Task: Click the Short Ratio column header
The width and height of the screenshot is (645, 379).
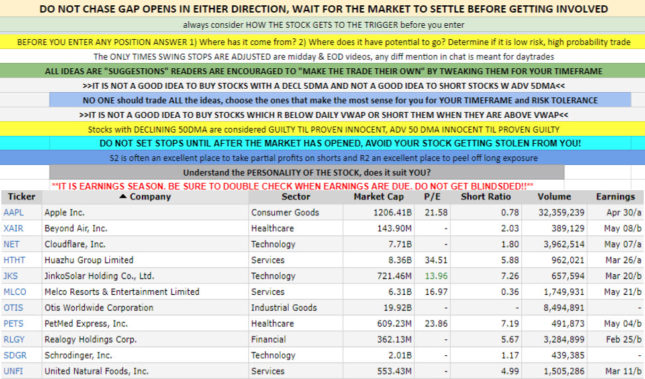Action: coord(486,197)
